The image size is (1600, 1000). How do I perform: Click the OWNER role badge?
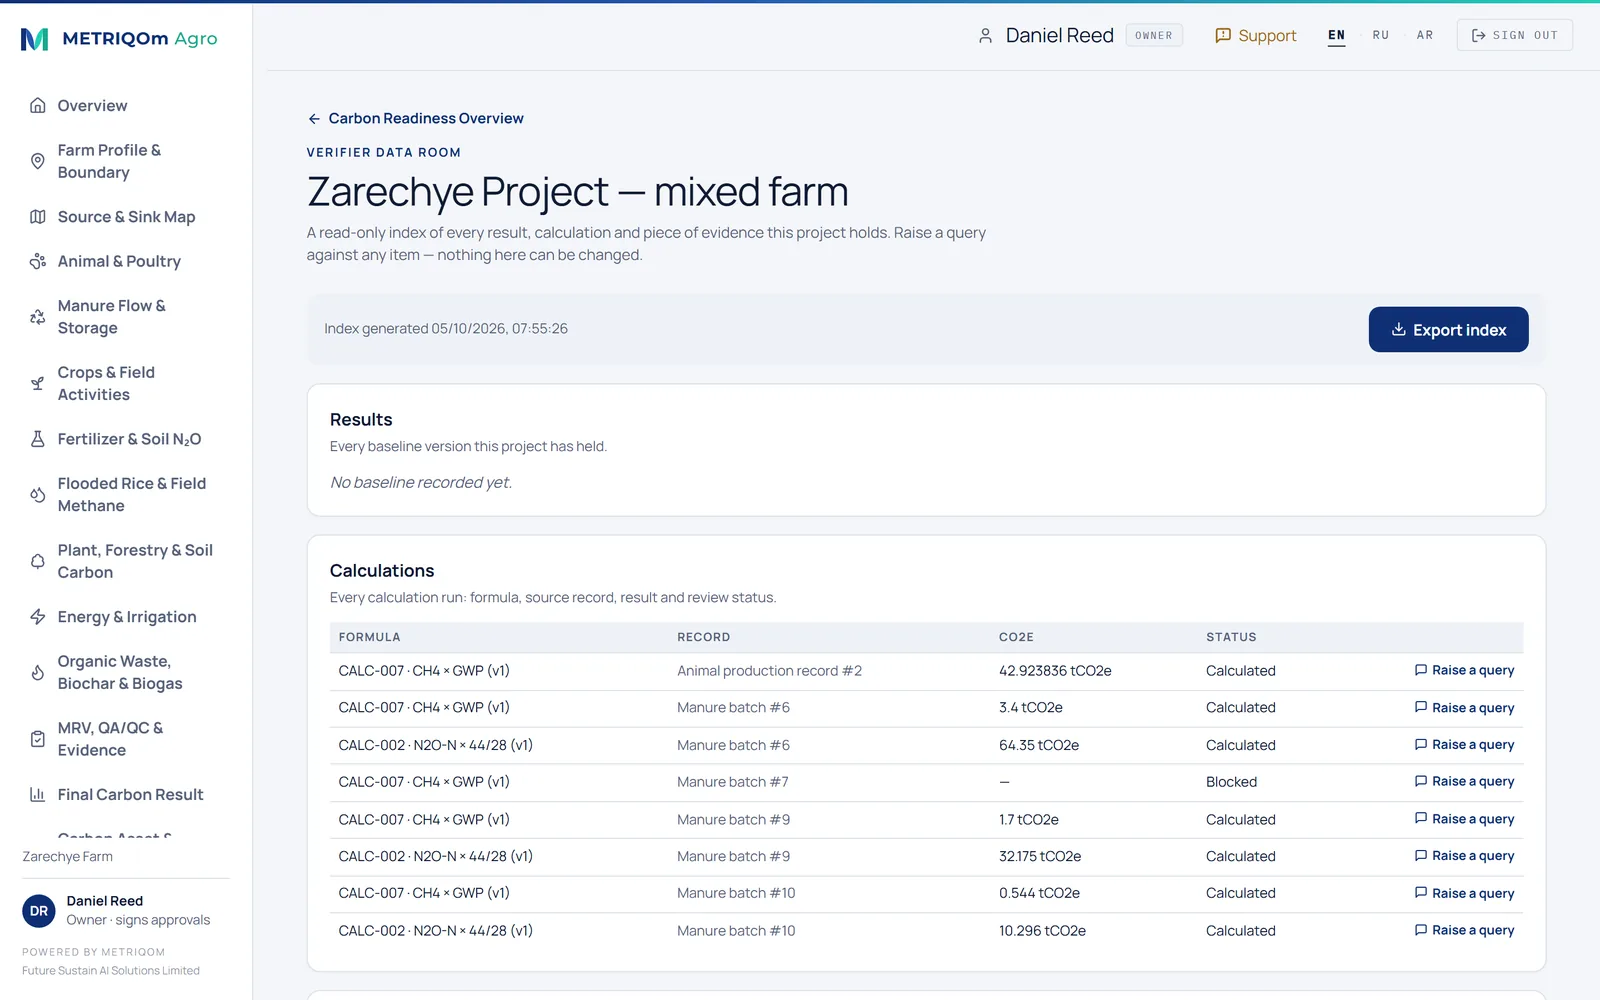coord(1154,36)
